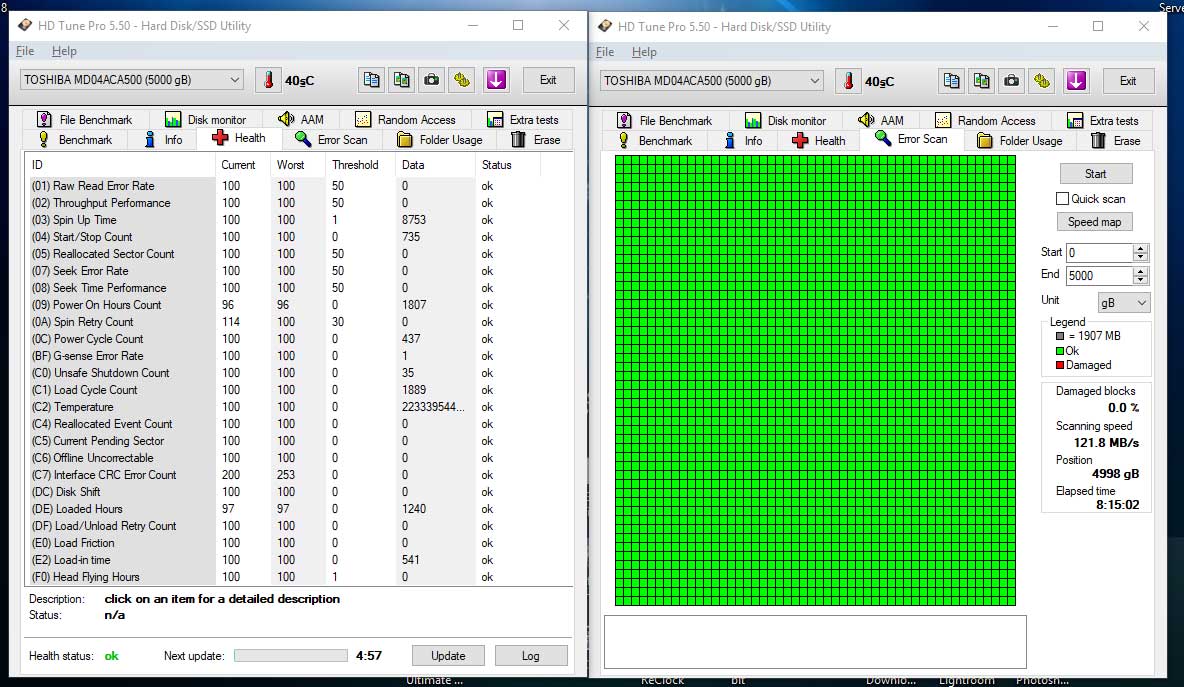
Task: Show the Info tab in left window
Action: [x=163, y=140]
